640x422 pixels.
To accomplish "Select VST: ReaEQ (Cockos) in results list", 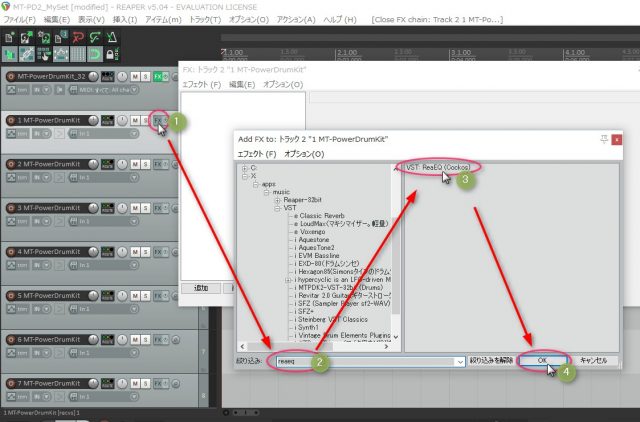I will (x=438, y=167).
